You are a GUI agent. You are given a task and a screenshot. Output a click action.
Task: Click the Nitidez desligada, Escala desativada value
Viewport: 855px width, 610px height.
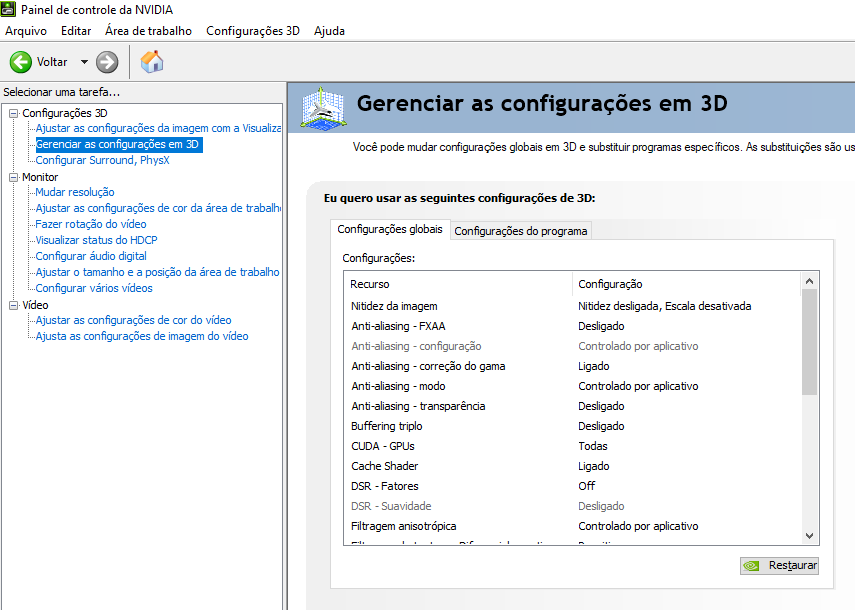coord(665,306)
